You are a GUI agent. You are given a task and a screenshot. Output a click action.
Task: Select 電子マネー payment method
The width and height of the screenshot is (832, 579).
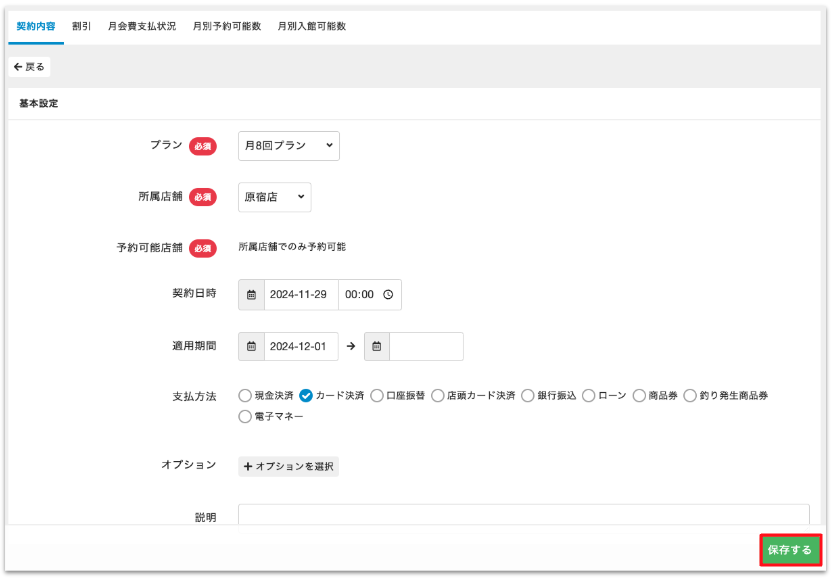click(x=245, y=417)
